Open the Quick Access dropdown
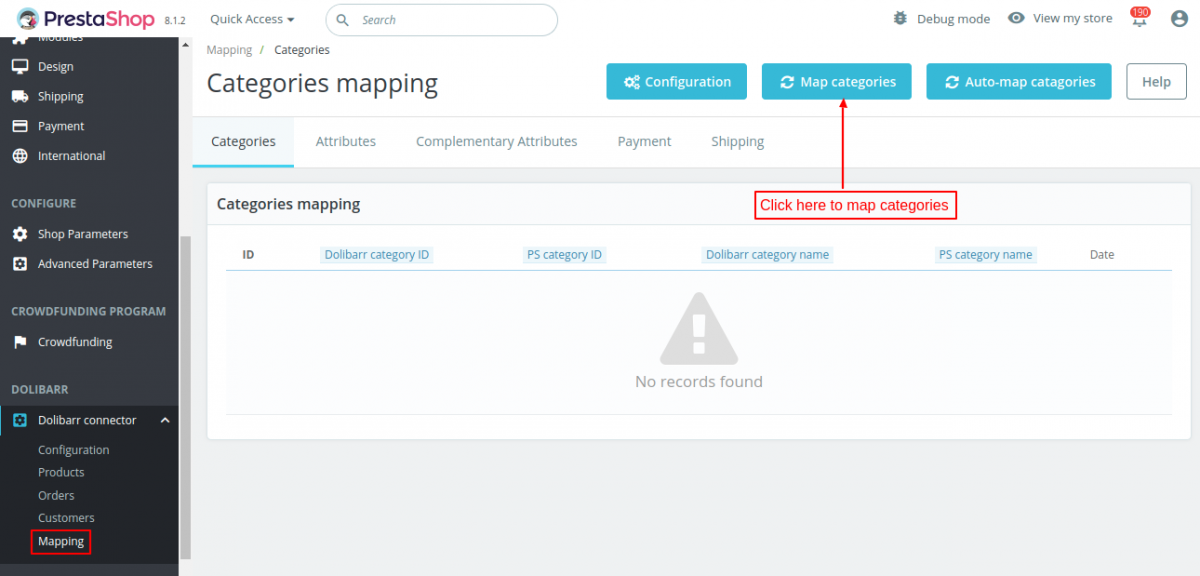This screenshot has height=576, width=1200. (x=252, y=19)
